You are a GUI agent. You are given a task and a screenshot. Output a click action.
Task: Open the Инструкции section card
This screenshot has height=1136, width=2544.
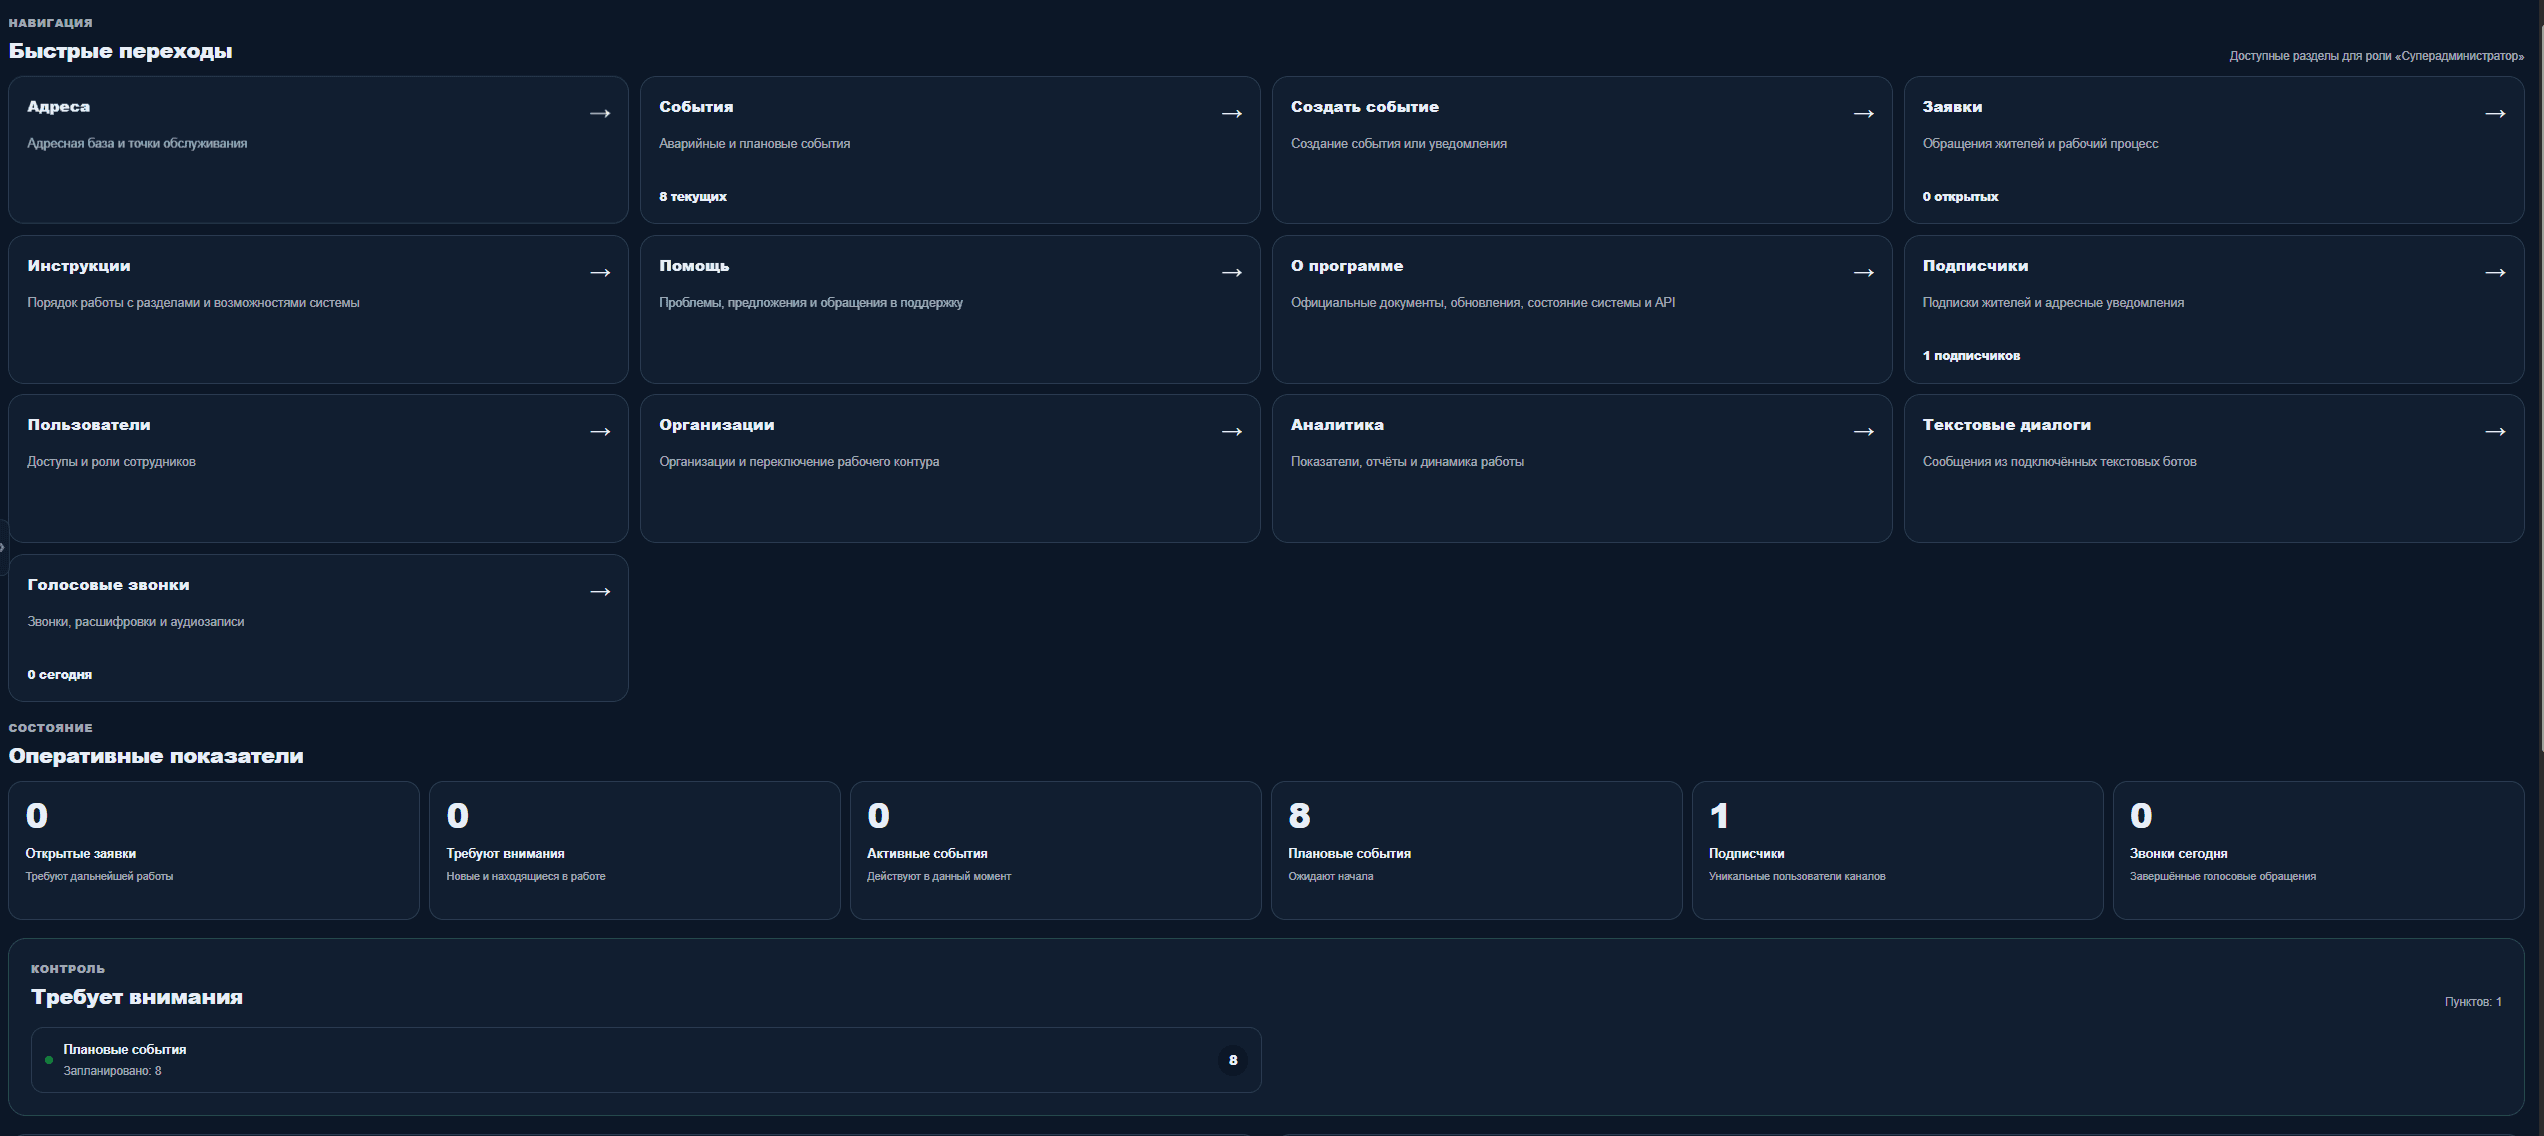(x=318, y=309)
